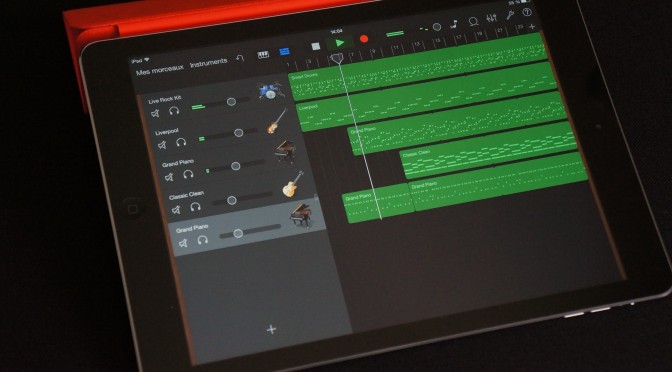Tap the playhead handle on the ruler
The image size is (672, 372).
click(338, 58)
